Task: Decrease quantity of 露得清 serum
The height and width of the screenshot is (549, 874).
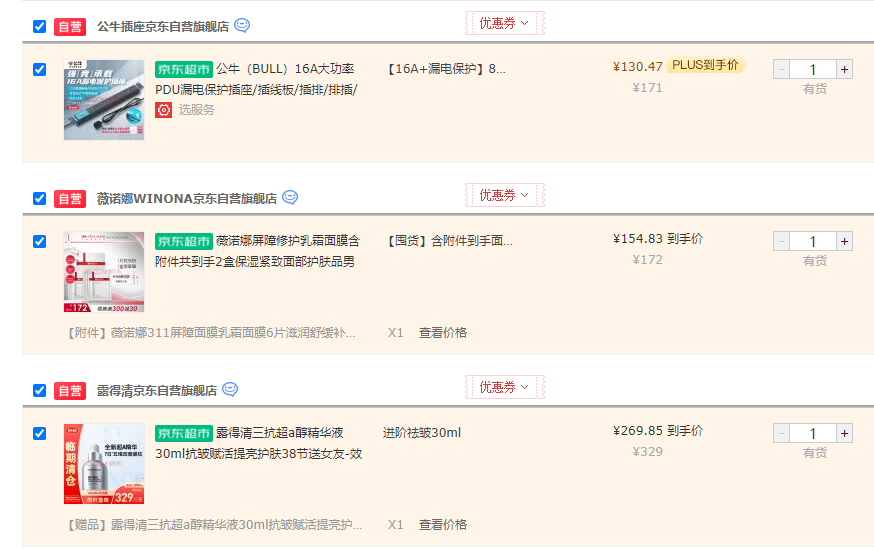Action: click(781, 433)
